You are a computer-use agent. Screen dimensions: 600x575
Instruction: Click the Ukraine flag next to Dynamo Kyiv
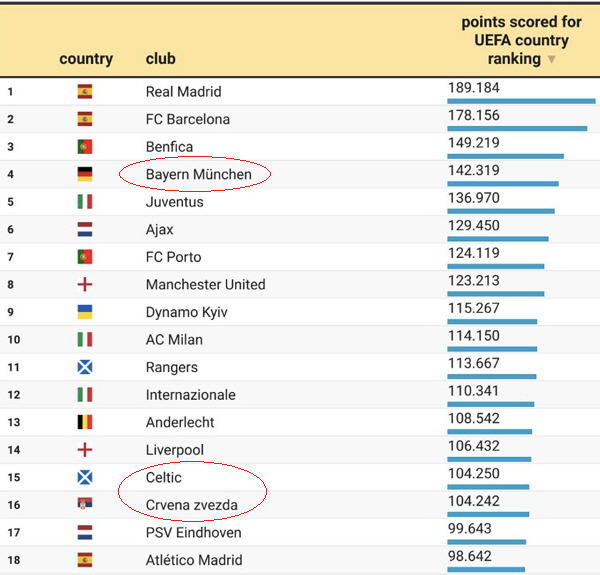[x=85, y=312]
